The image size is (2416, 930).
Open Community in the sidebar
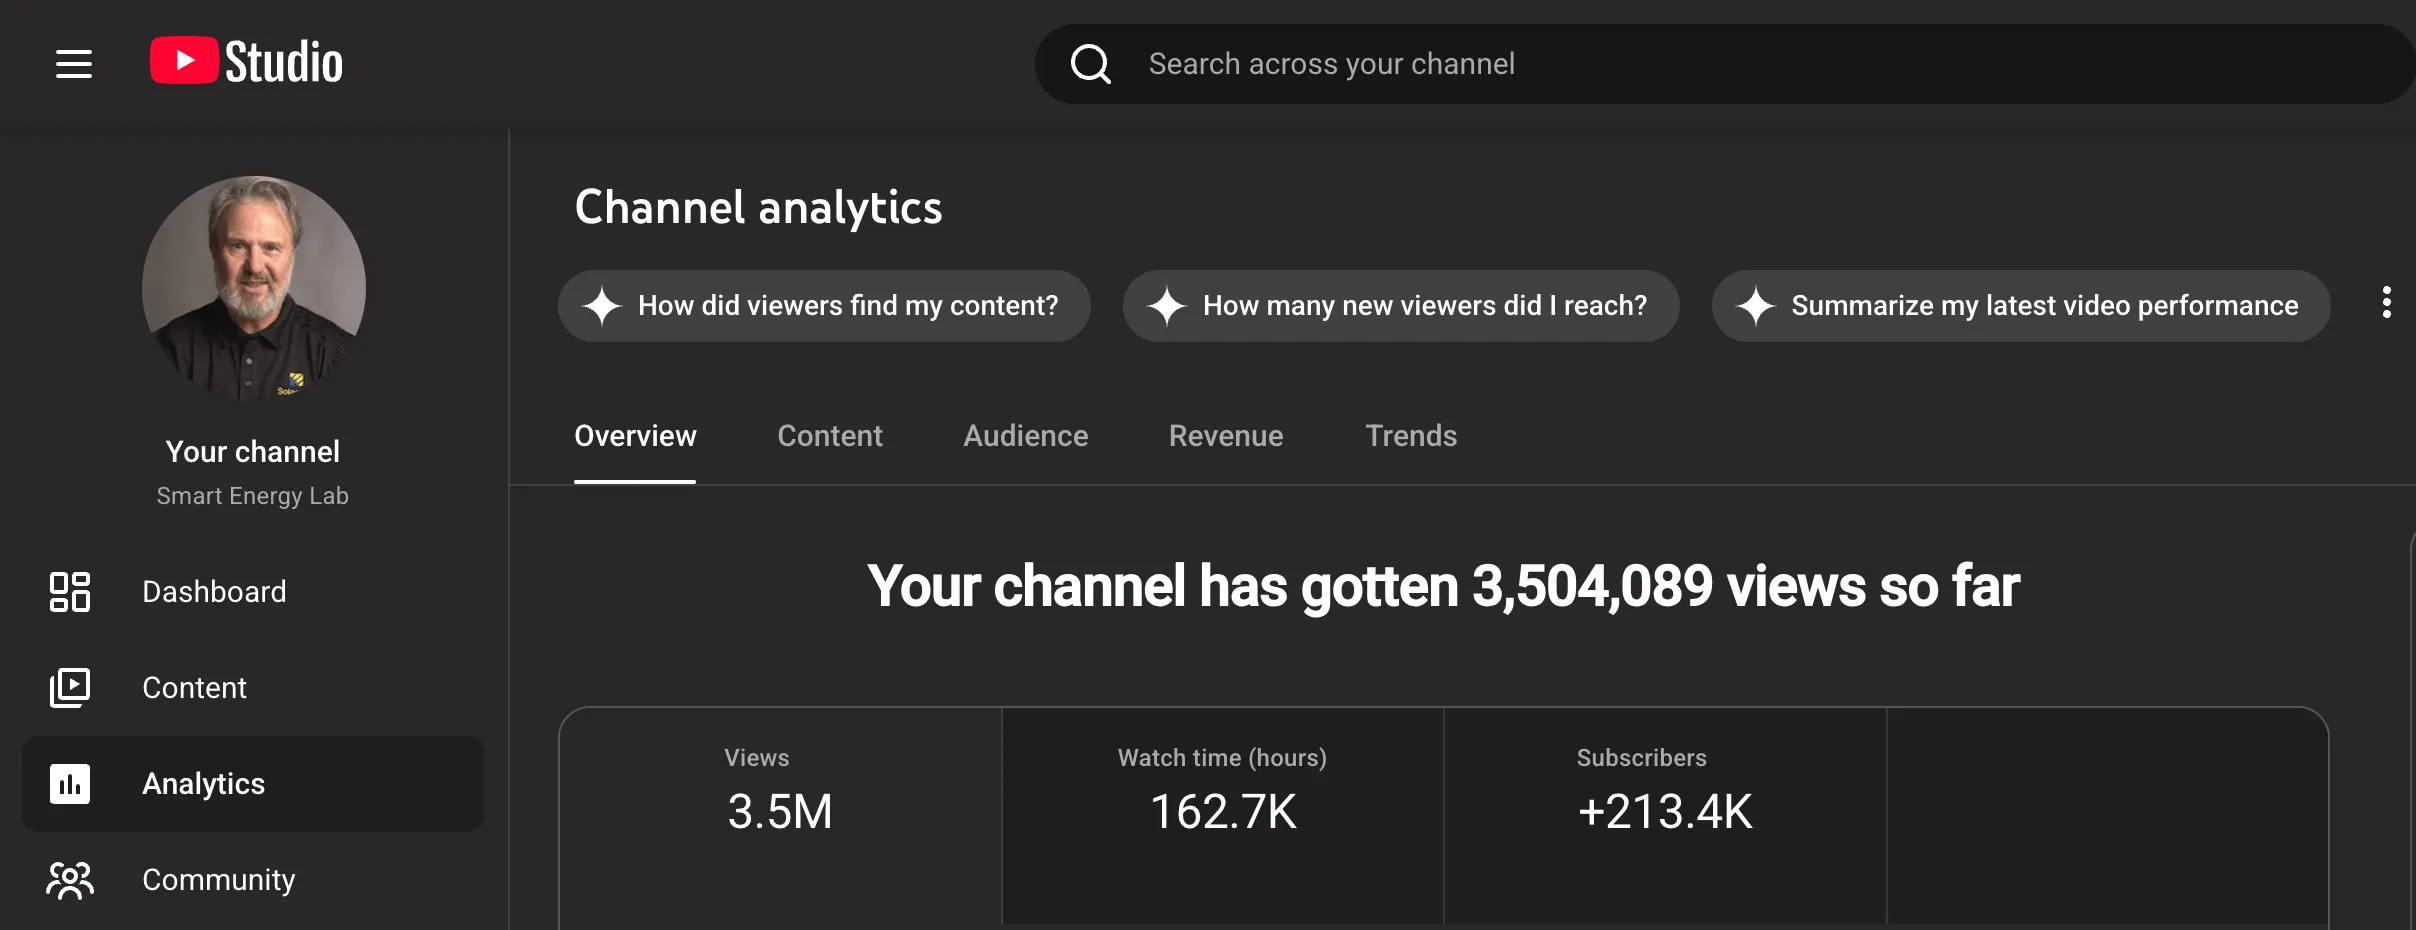tap(253, 880)
